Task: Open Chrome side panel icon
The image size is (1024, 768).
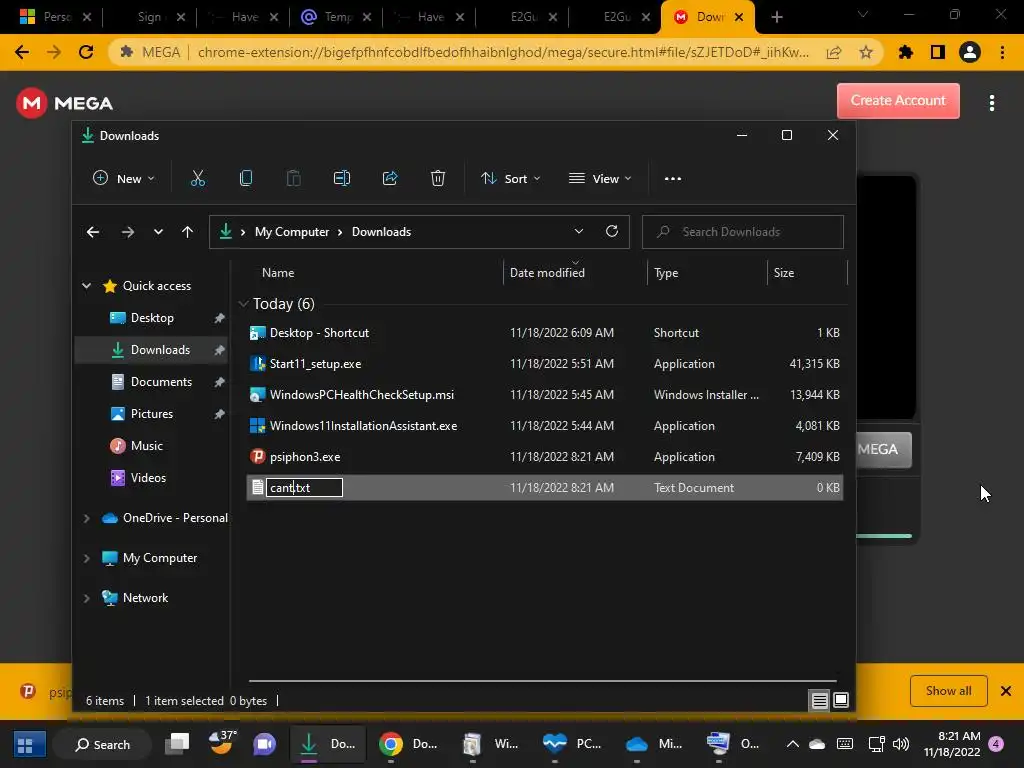Action: tap(938, 52)
